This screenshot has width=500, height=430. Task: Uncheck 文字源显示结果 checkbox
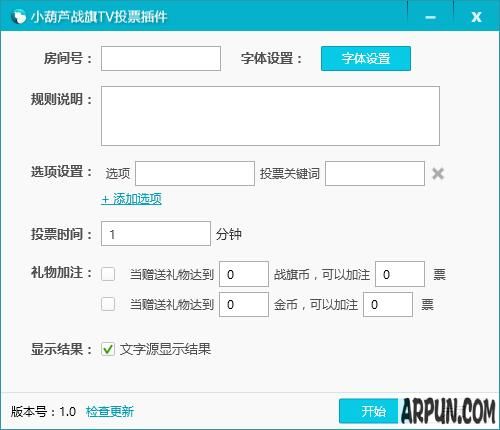(108, 349)
